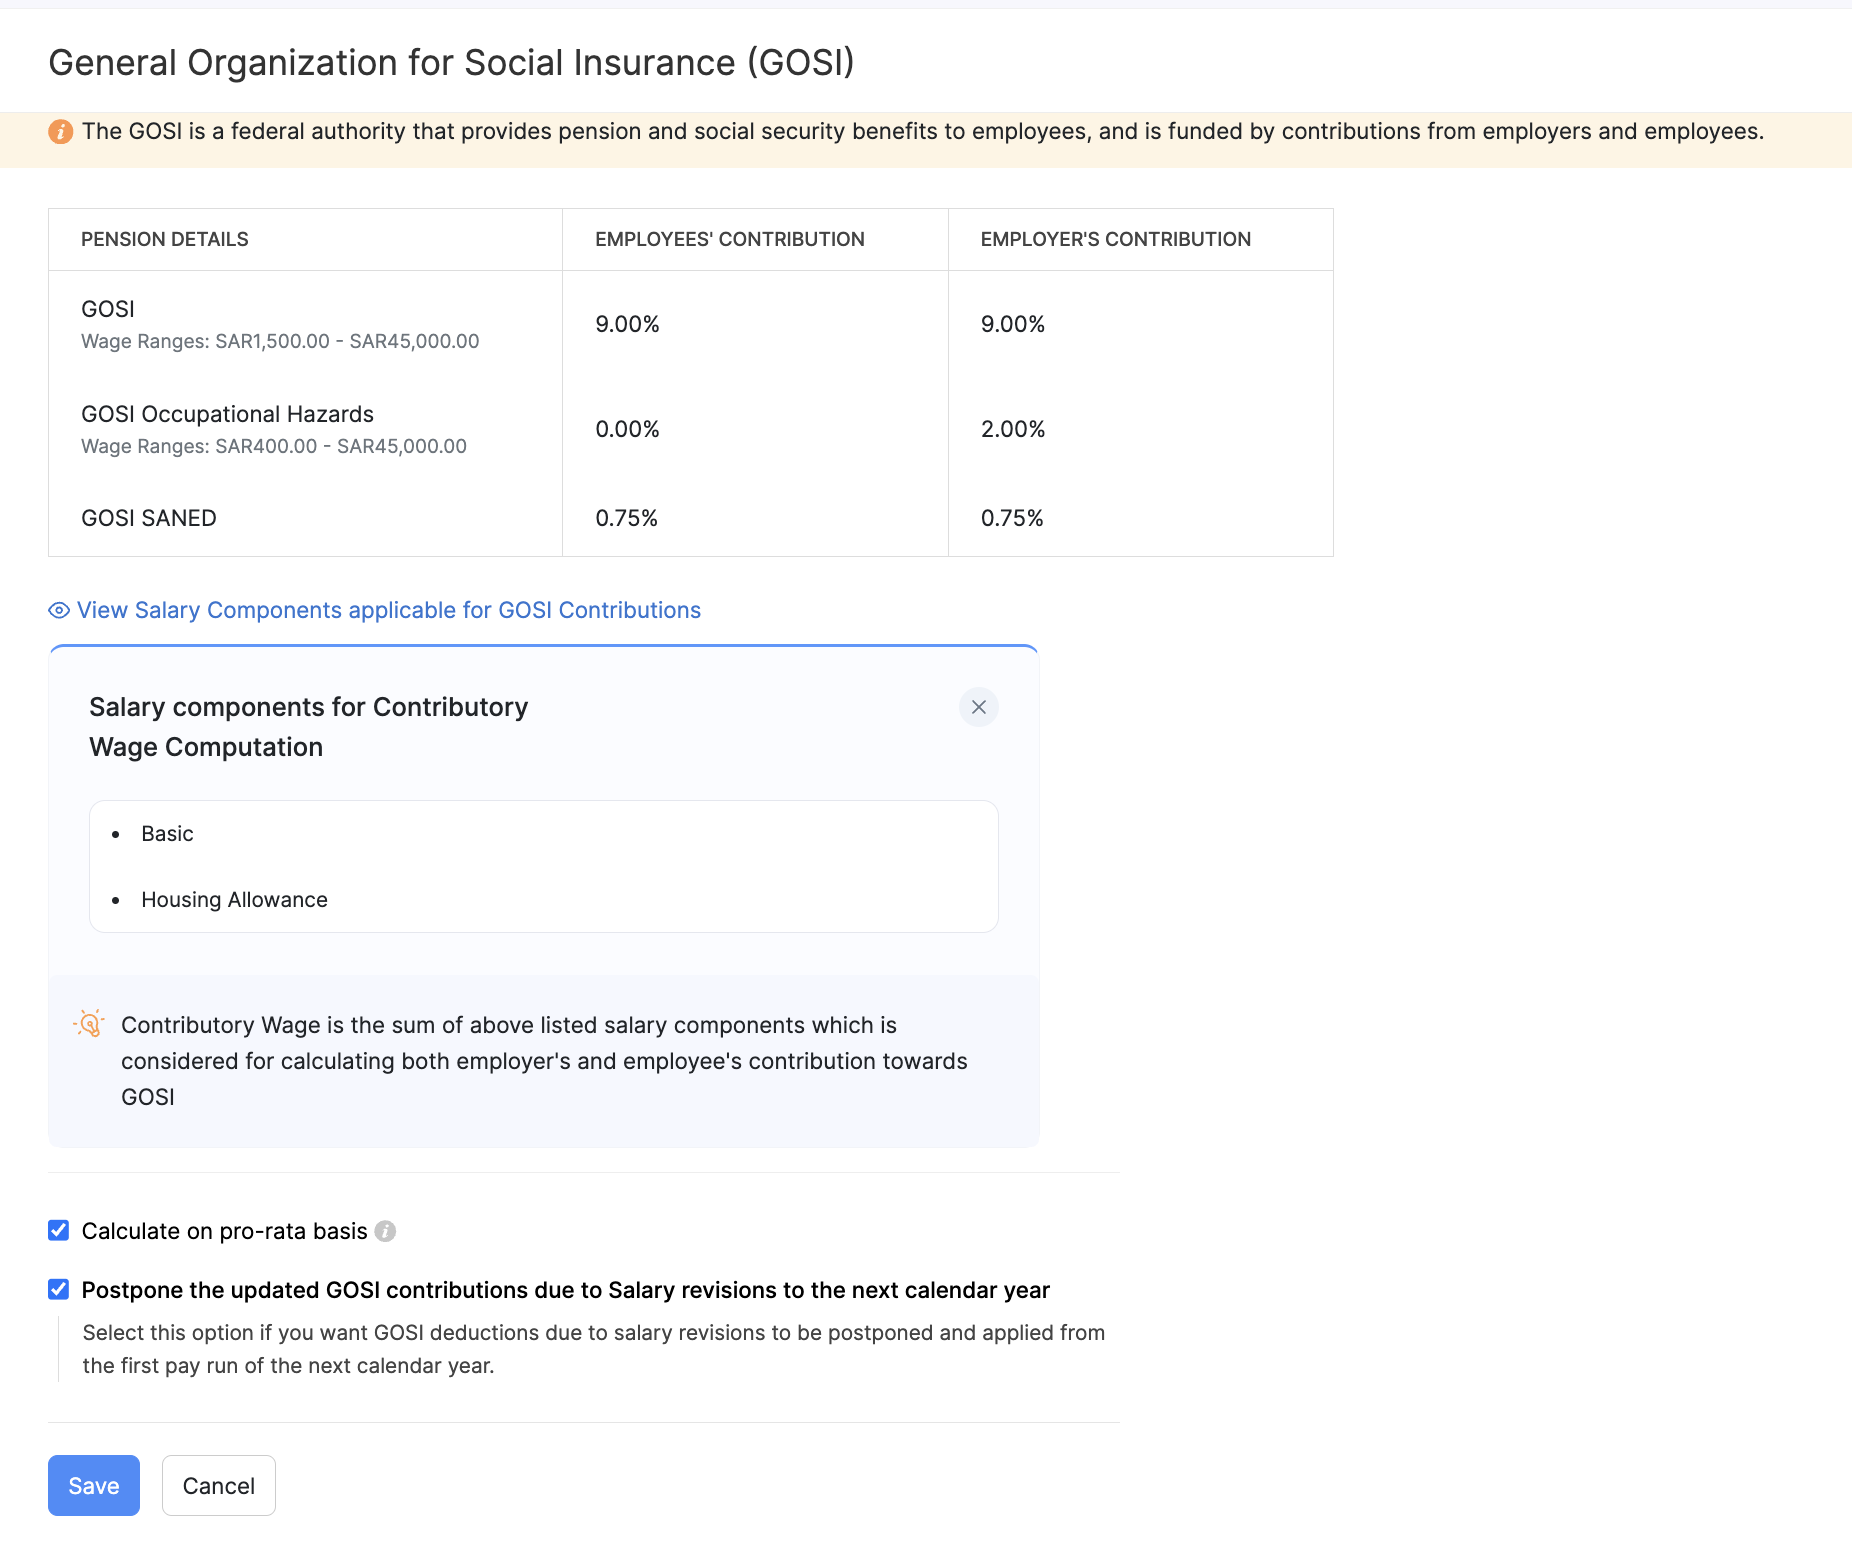Click the eye icon beside View Salary Components

(x=59, y=610)
